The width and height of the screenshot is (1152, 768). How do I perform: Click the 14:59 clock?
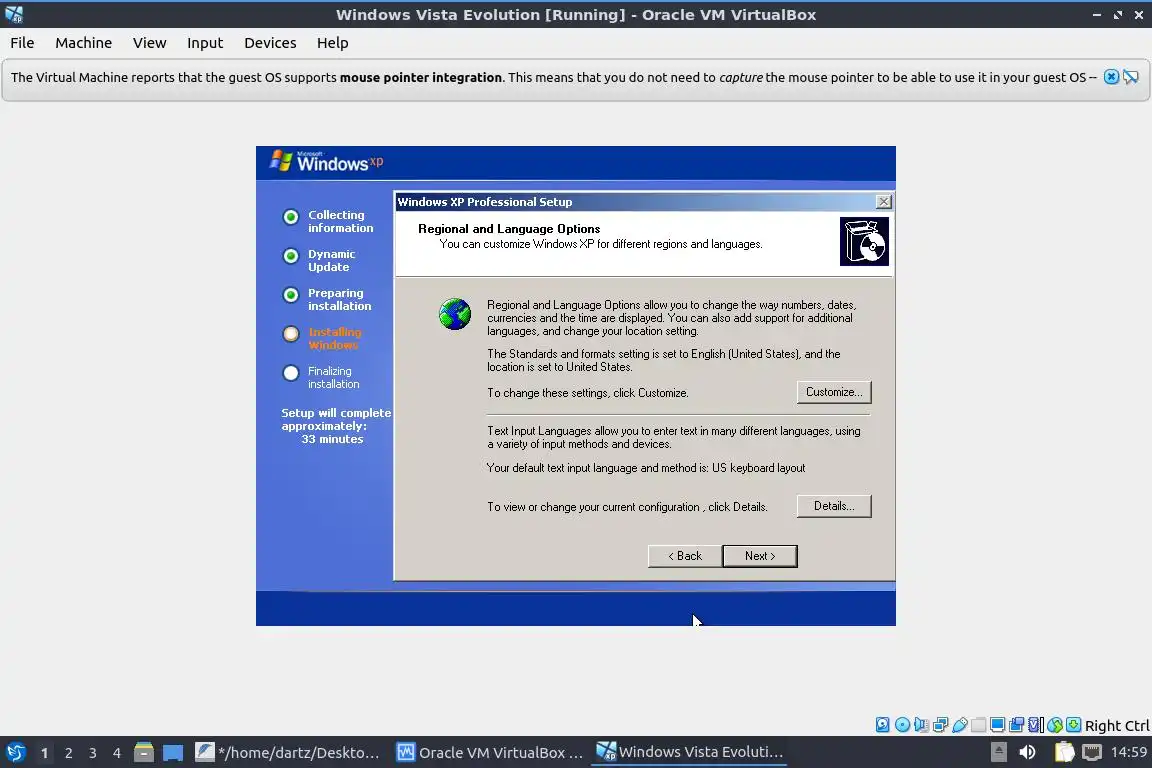coord(1128,752)
